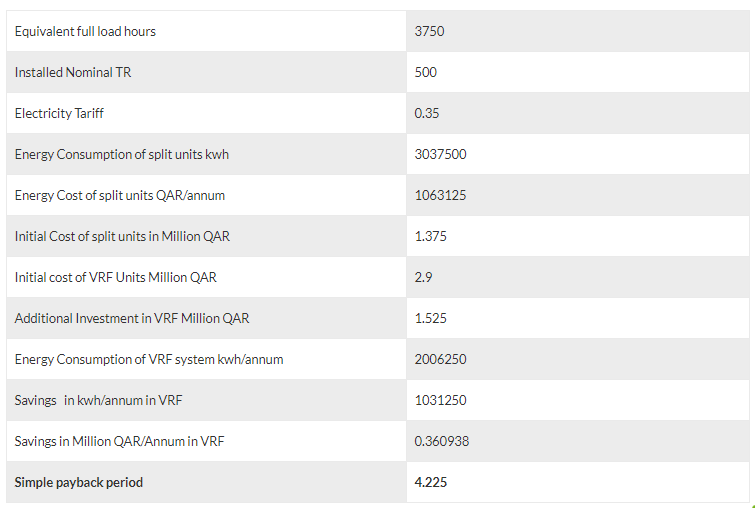
Task: Select the 2.9 value cell
Action: coord(423,277)
